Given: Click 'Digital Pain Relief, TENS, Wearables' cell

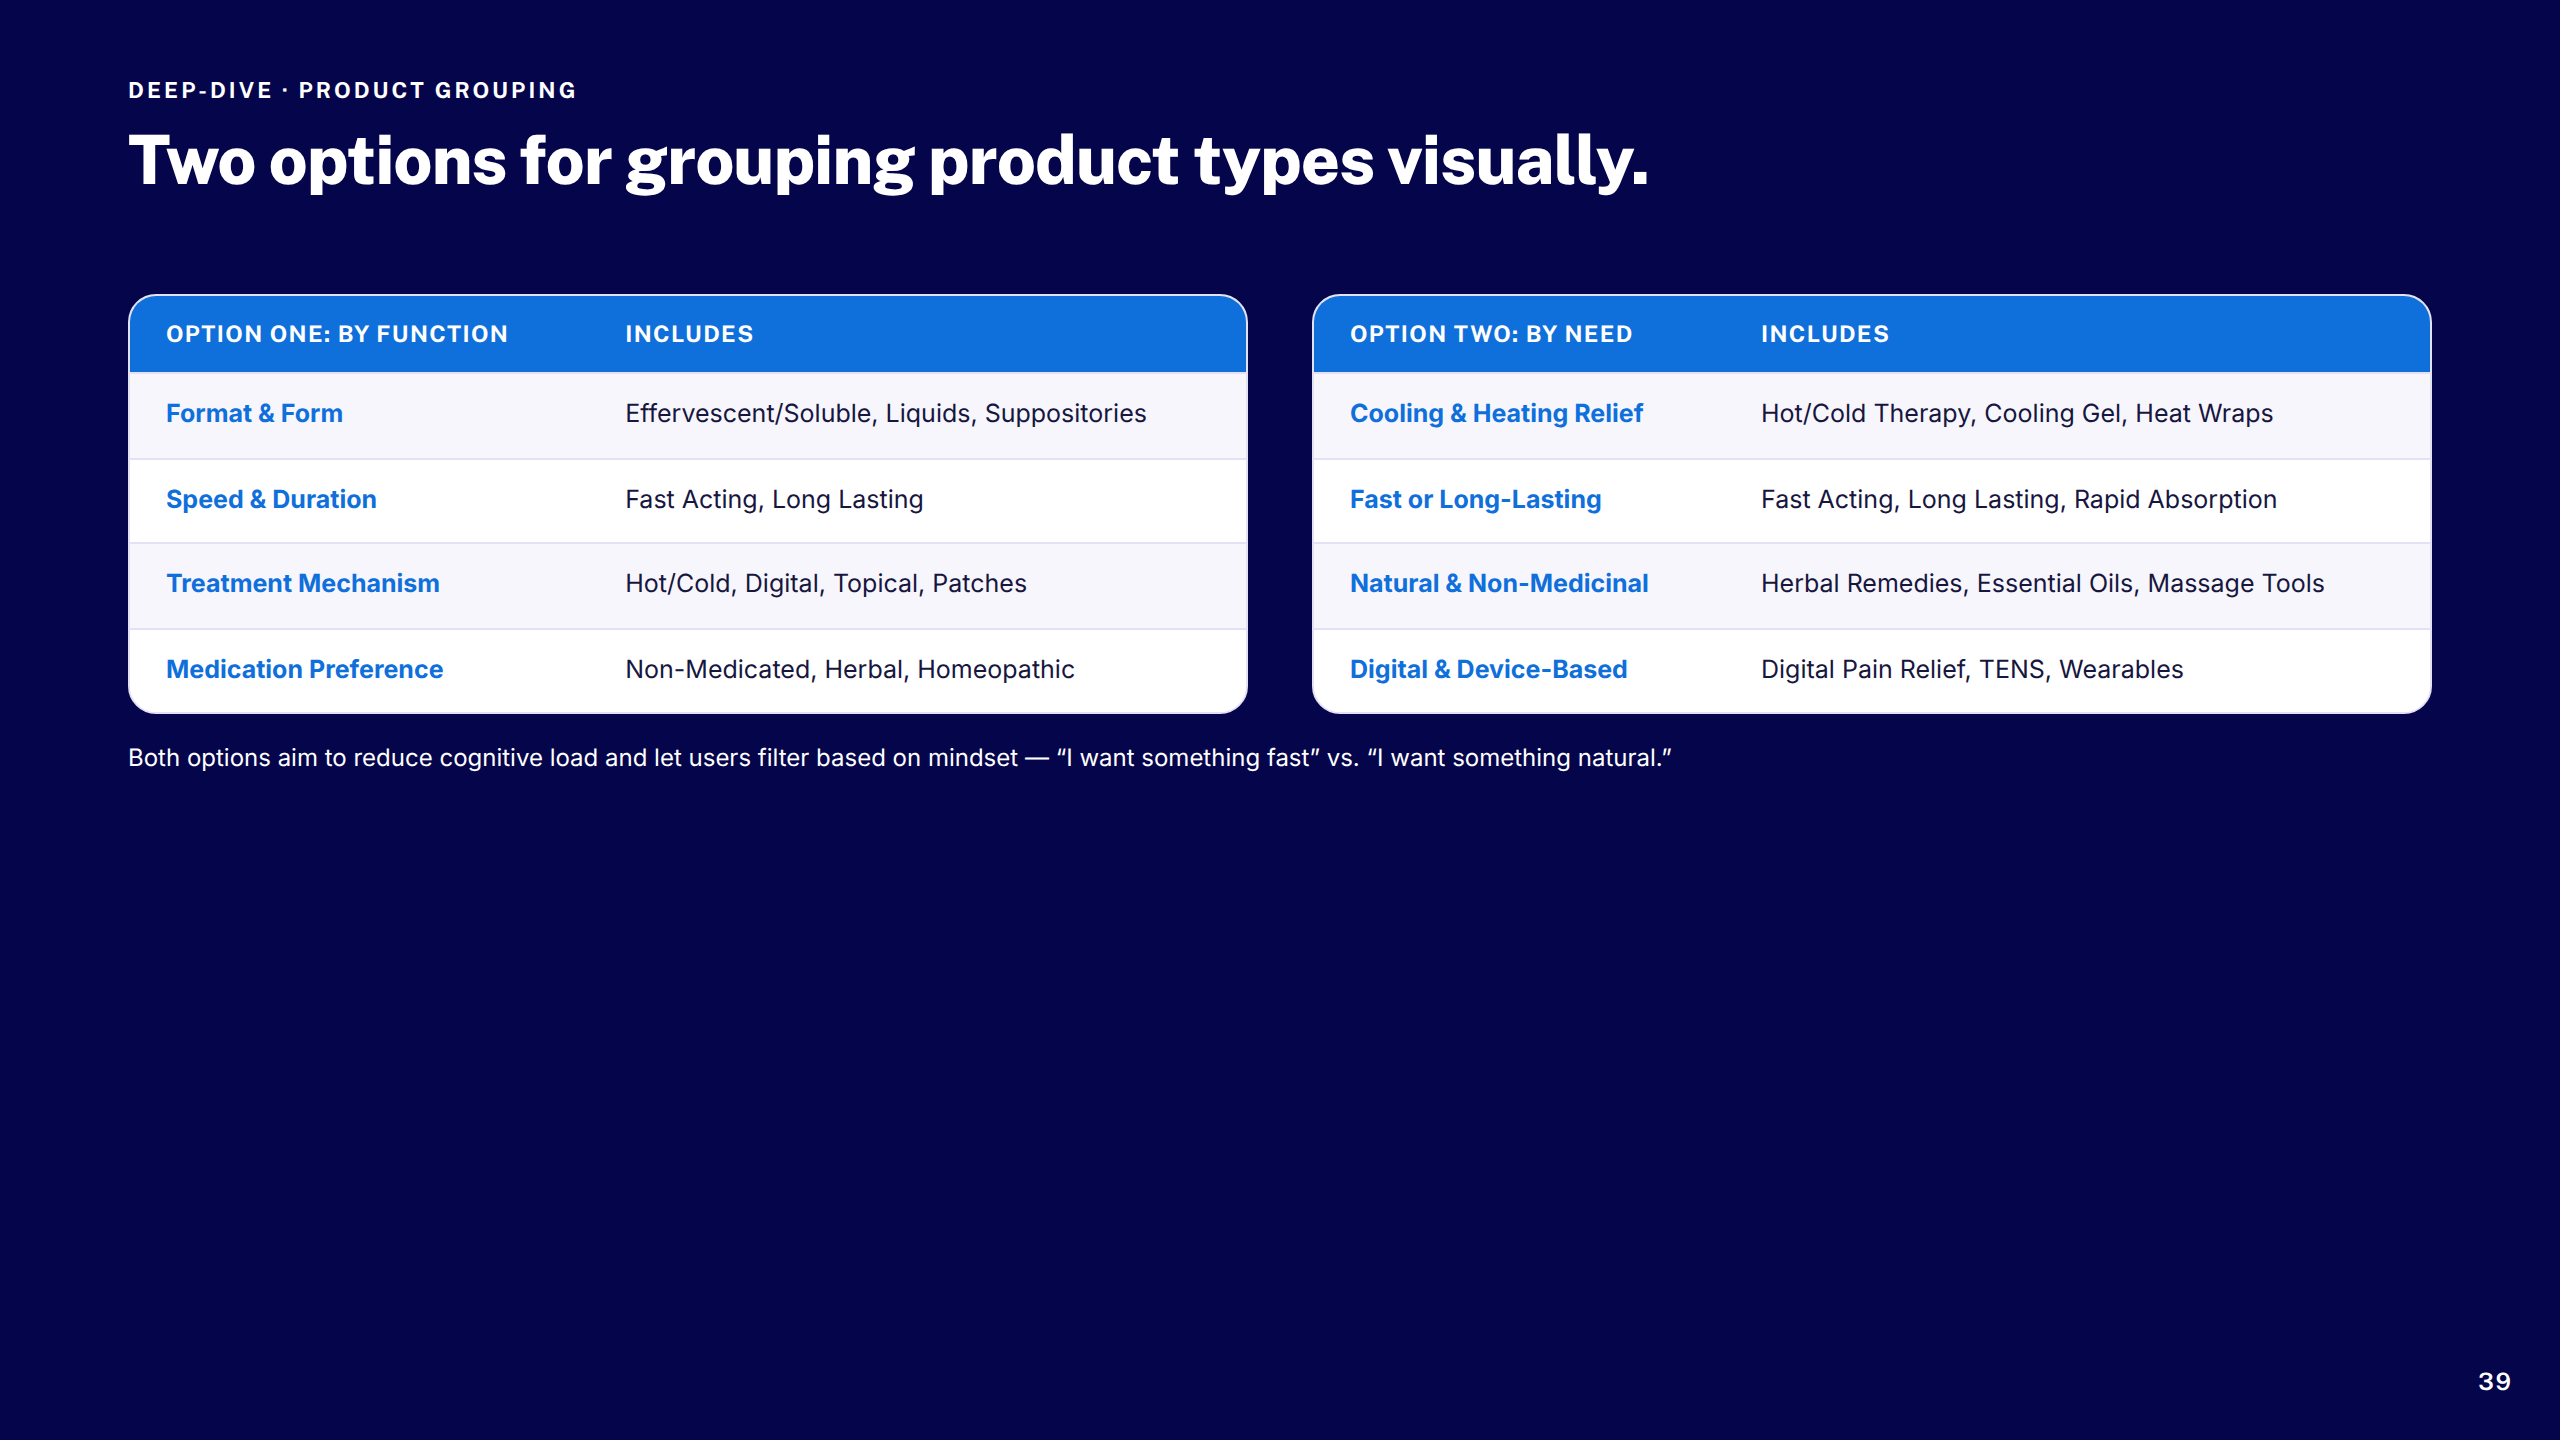Looking at the screenshot, I should point(1972,670).
